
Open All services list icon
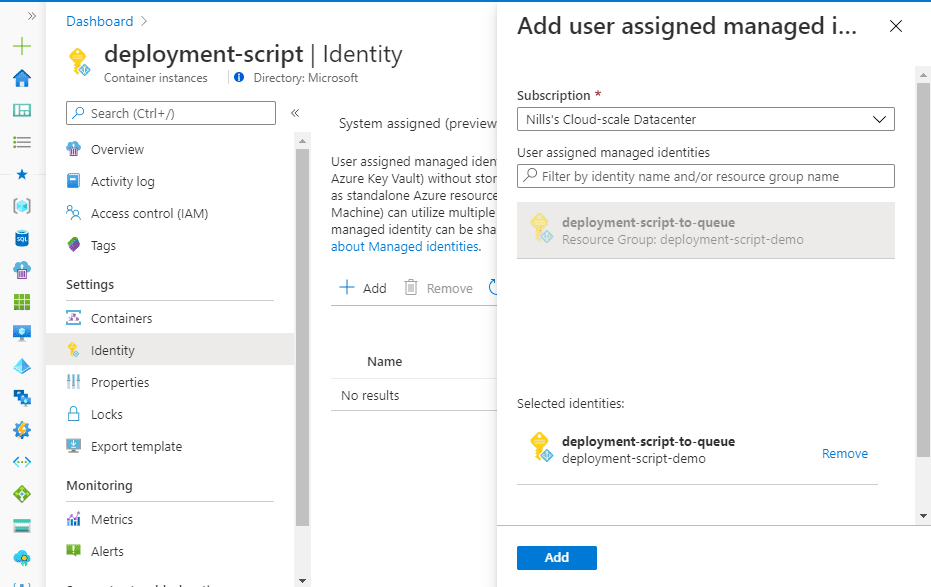click(x=22, y=142)
